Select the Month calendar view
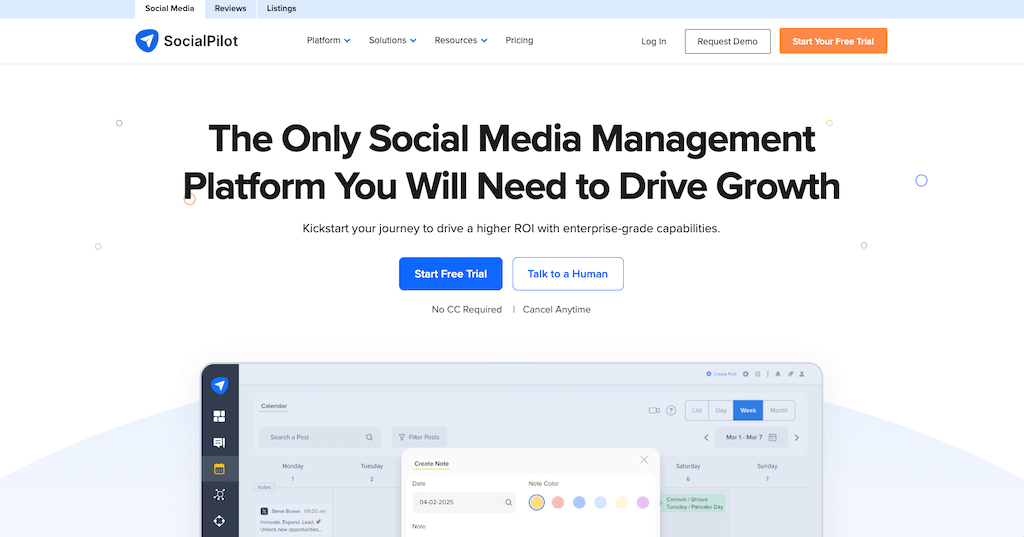 click(x=778, y=410)
